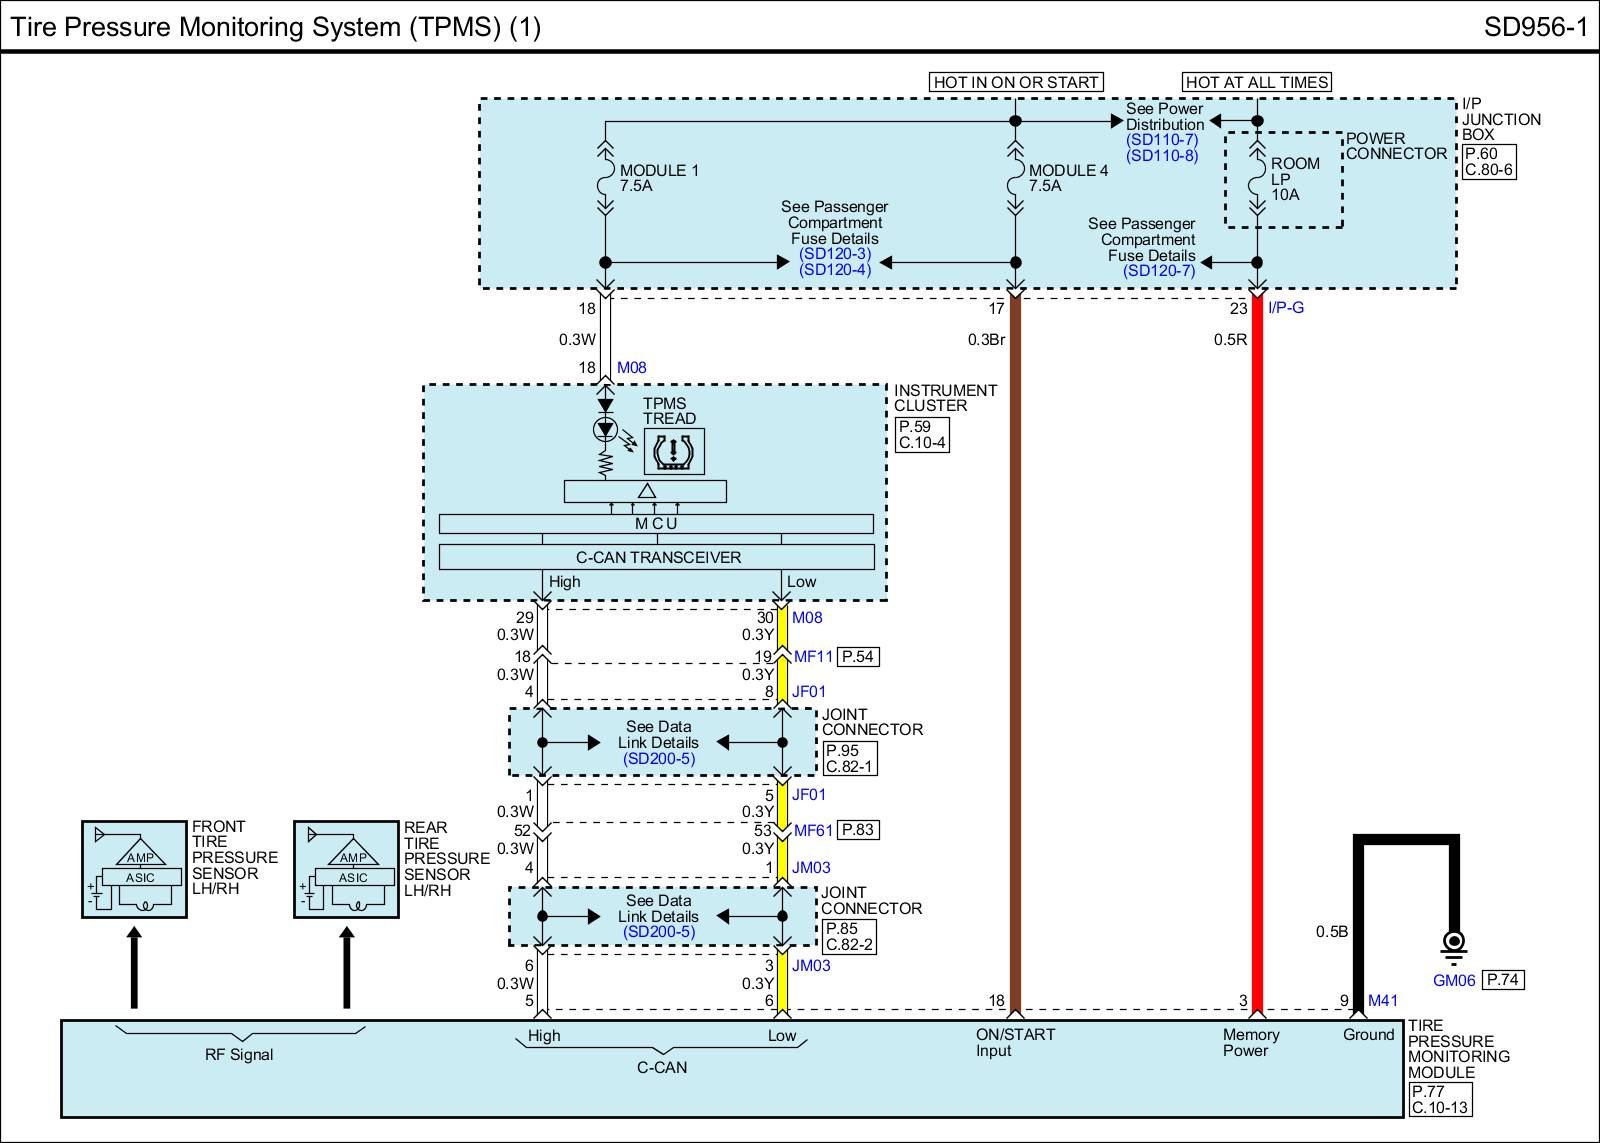Click the MODULE 4 7.5A fuse symbol
This screenshot has width=1600, height=1143.
click(x=1015, y=179)
